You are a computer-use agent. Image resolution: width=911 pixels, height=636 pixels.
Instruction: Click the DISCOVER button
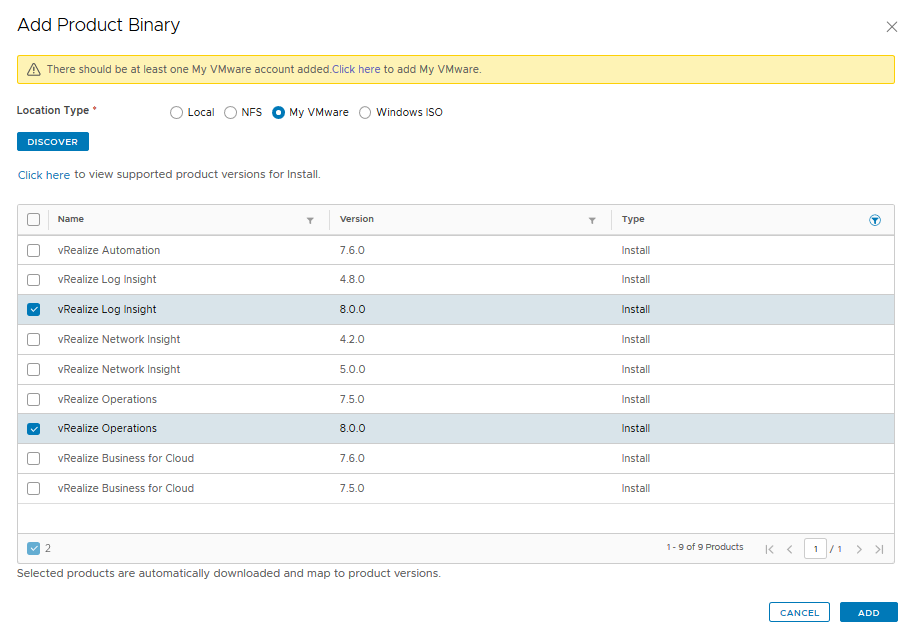pyautogui.click(x=53, y=142)
